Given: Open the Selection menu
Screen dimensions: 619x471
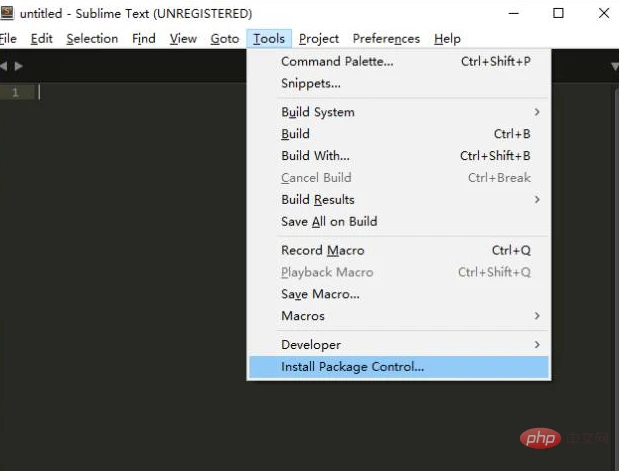Looking at the screenshot, I should point(92,39).
